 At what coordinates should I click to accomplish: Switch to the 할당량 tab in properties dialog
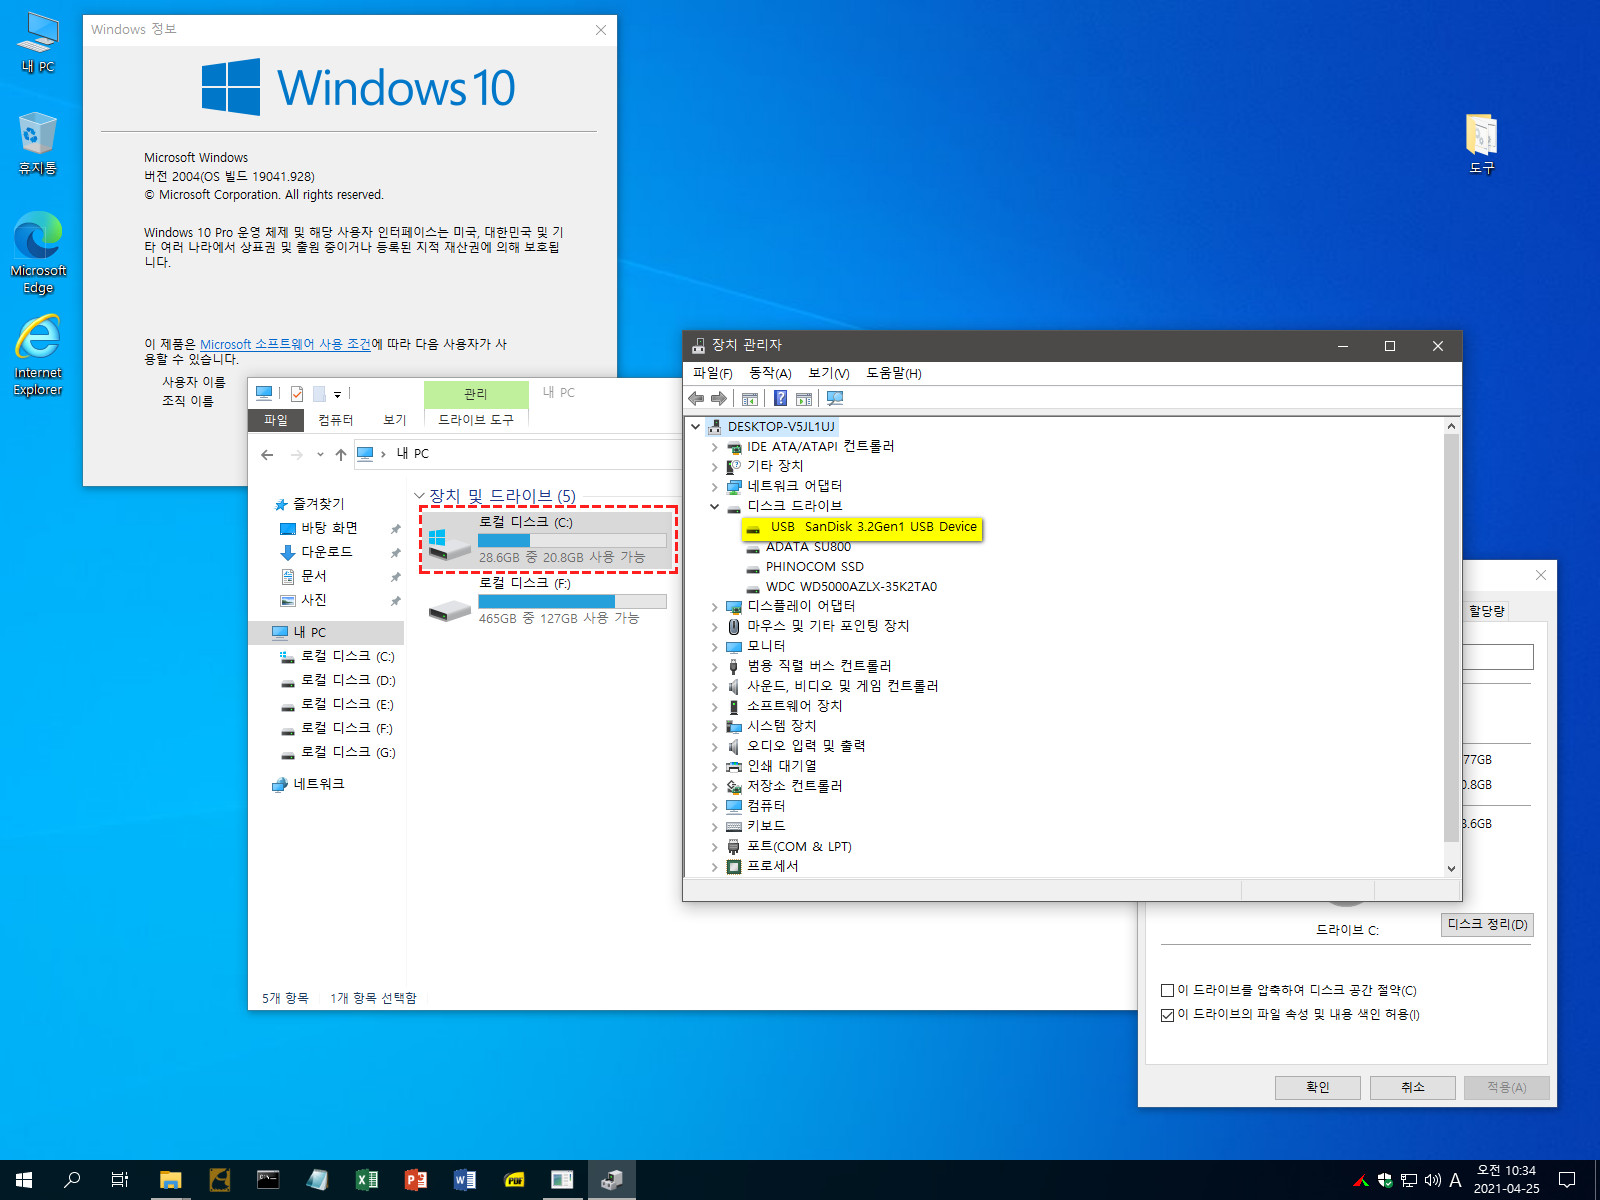click(x=1487, y=611)
